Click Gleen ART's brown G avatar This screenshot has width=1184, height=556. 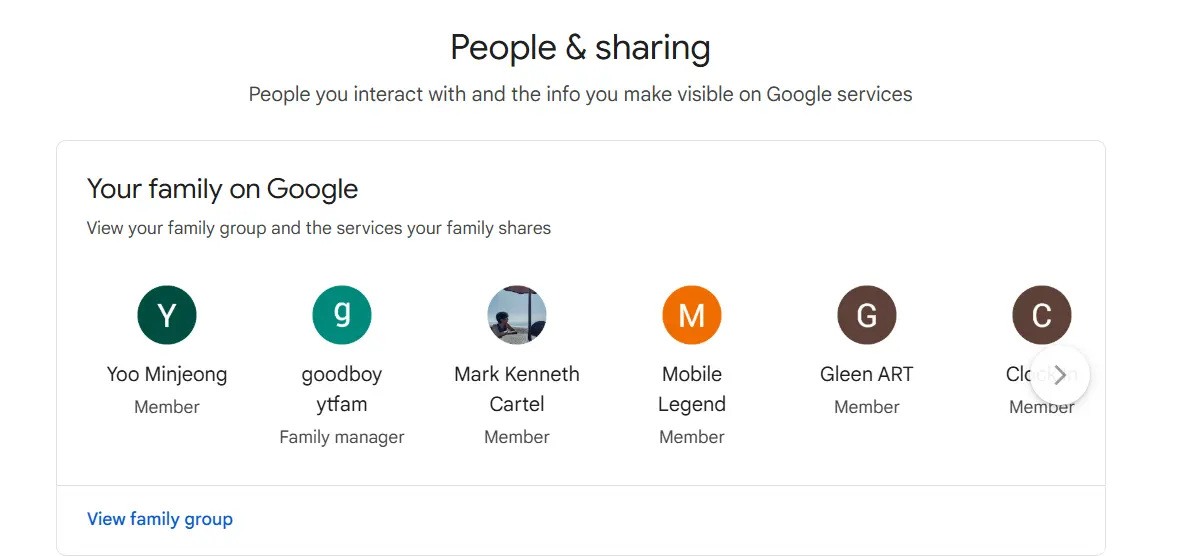tap(867, 315)
